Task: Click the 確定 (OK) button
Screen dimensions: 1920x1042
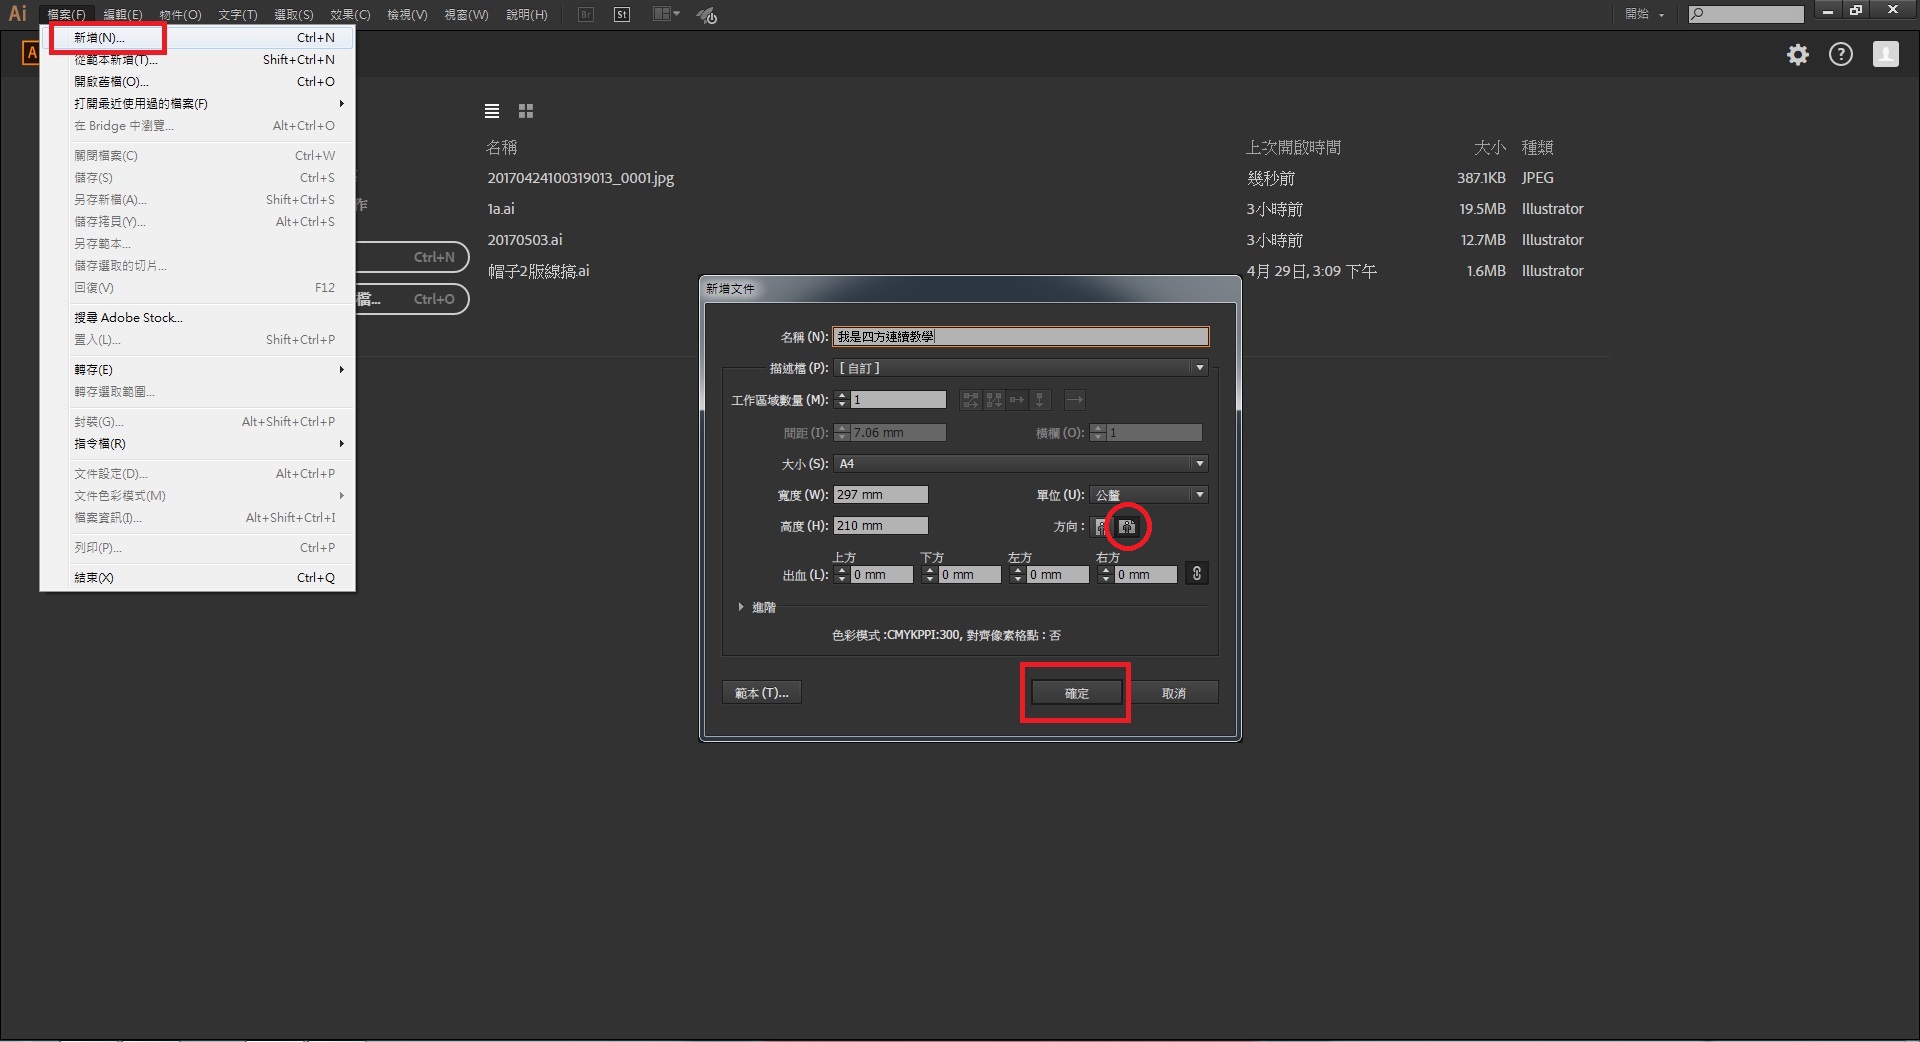Action: [1076, 693]
